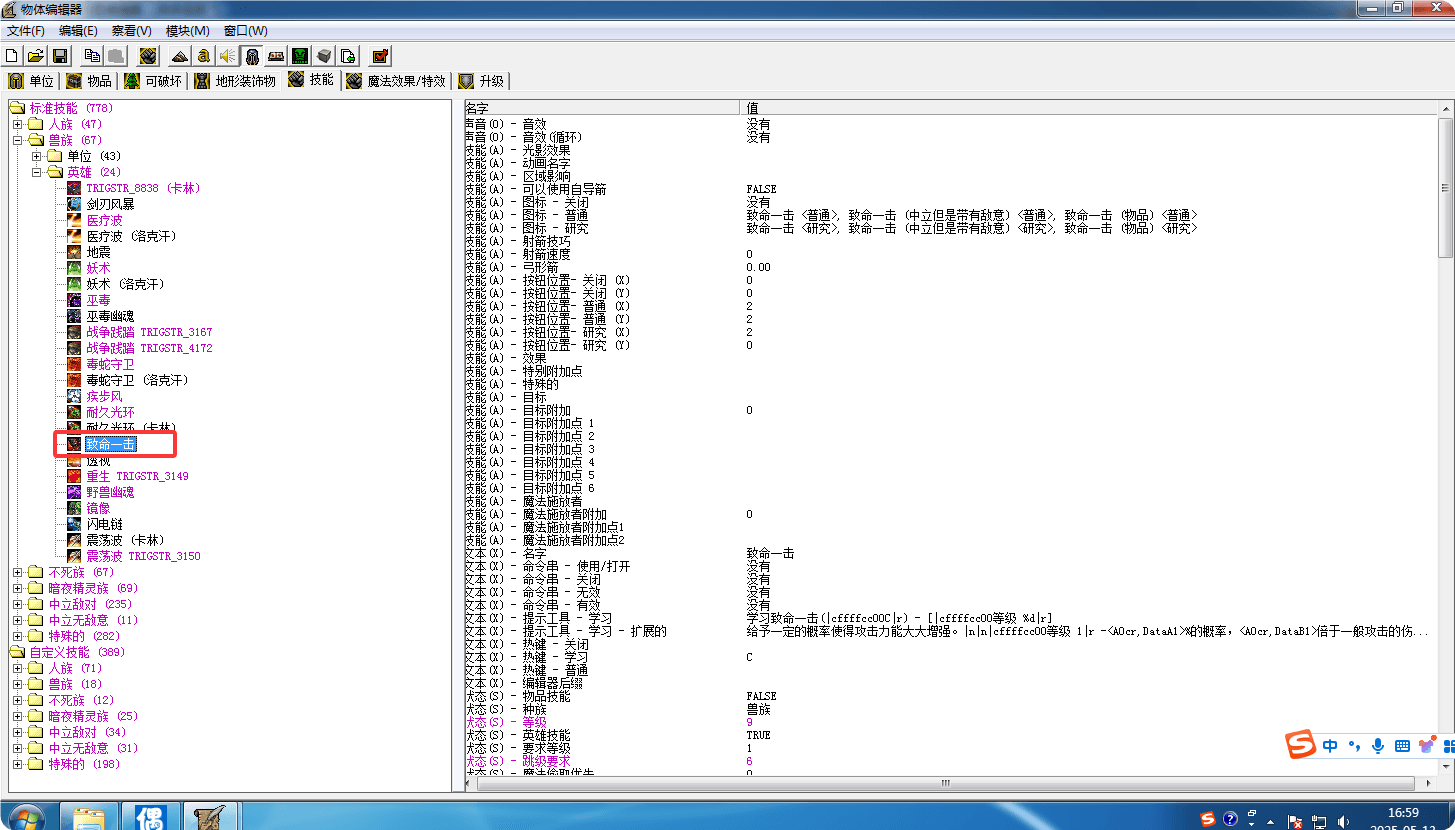Screen dimensions: 1455x830
Task: Switch to the 物品 tab
Action: [x=90, y=81]
